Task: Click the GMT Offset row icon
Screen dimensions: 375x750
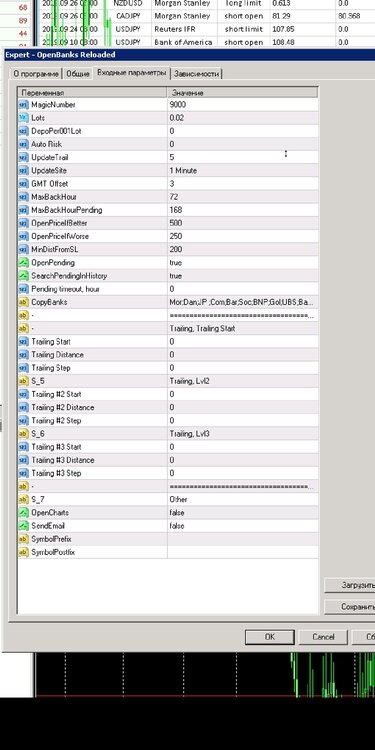Action: [x=23, y=184]
